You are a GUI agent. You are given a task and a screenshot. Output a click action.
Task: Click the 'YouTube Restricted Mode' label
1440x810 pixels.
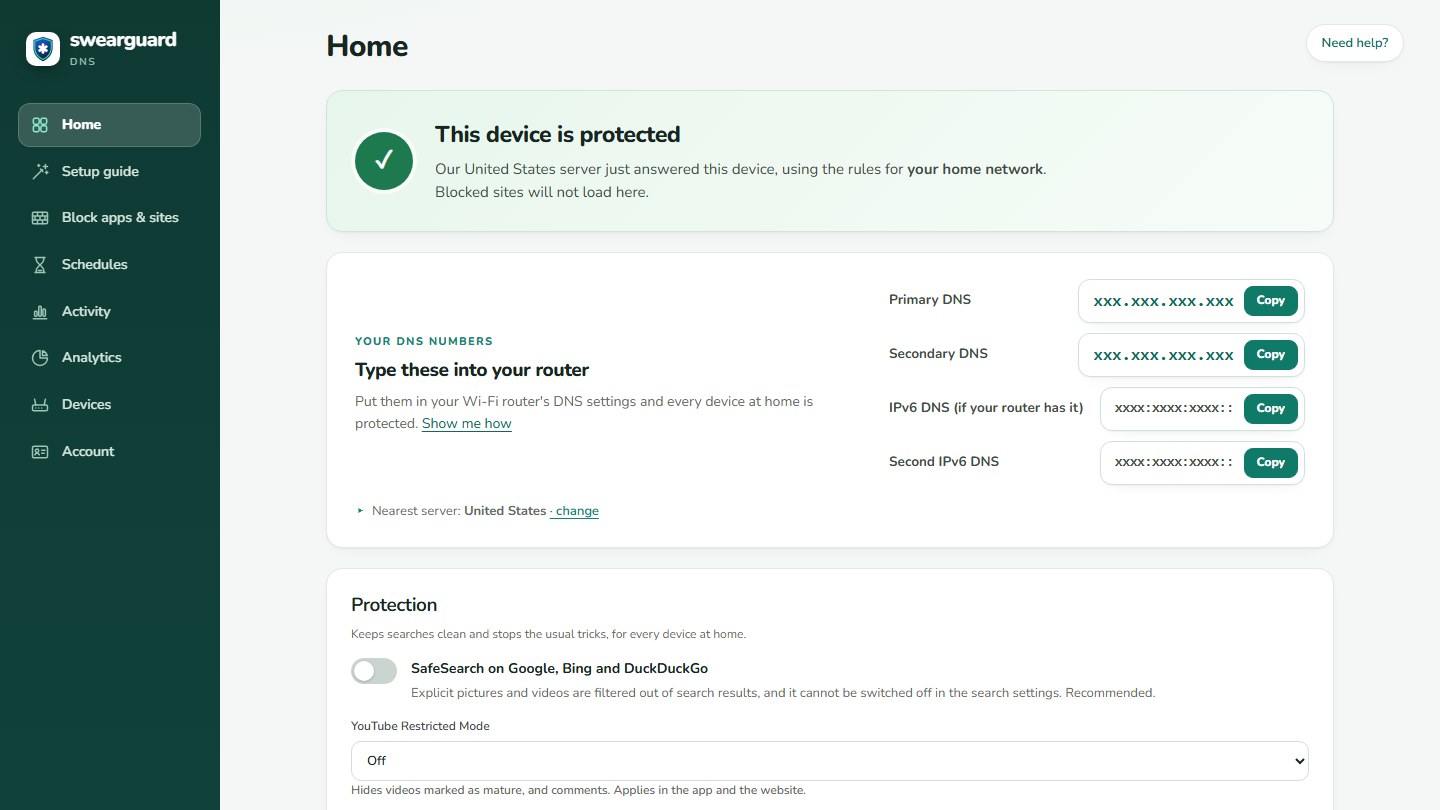tap(420, 726)
